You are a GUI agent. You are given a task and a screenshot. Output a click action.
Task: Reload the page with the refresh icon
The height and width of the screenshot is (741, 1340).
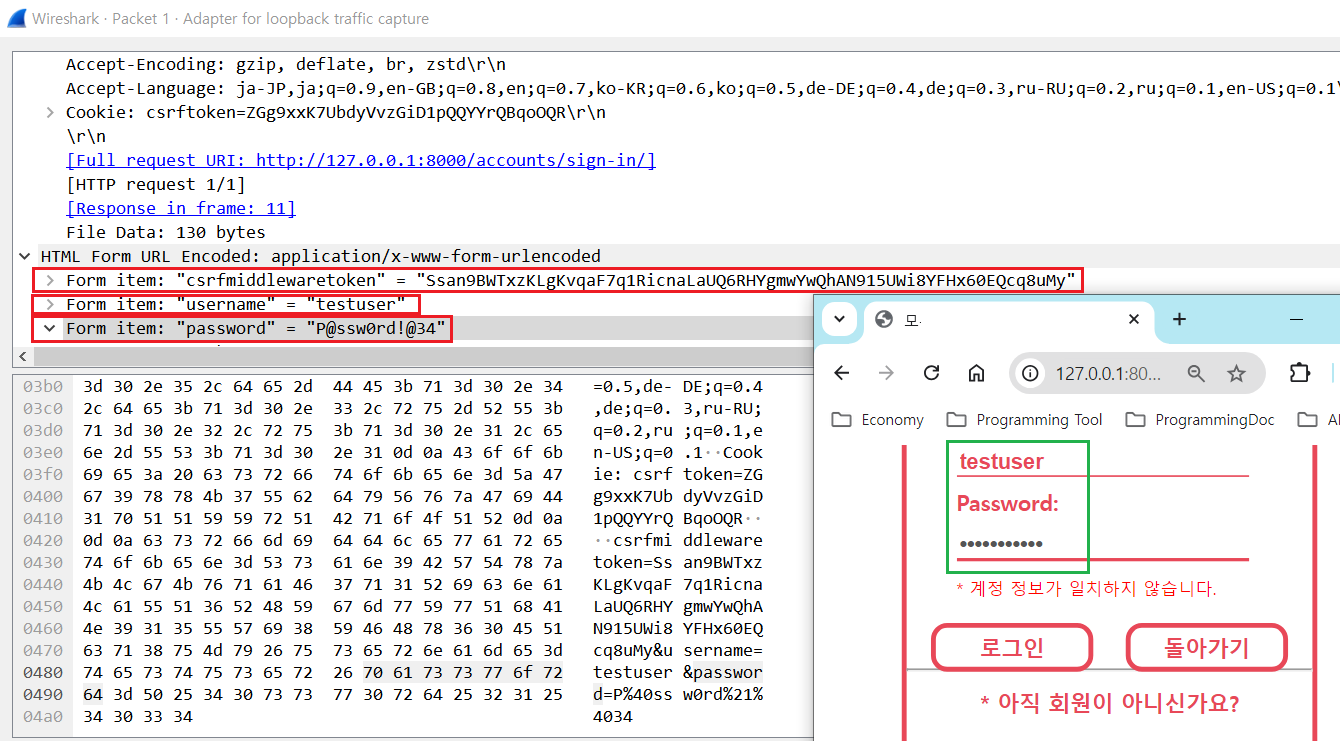(931, 373)
